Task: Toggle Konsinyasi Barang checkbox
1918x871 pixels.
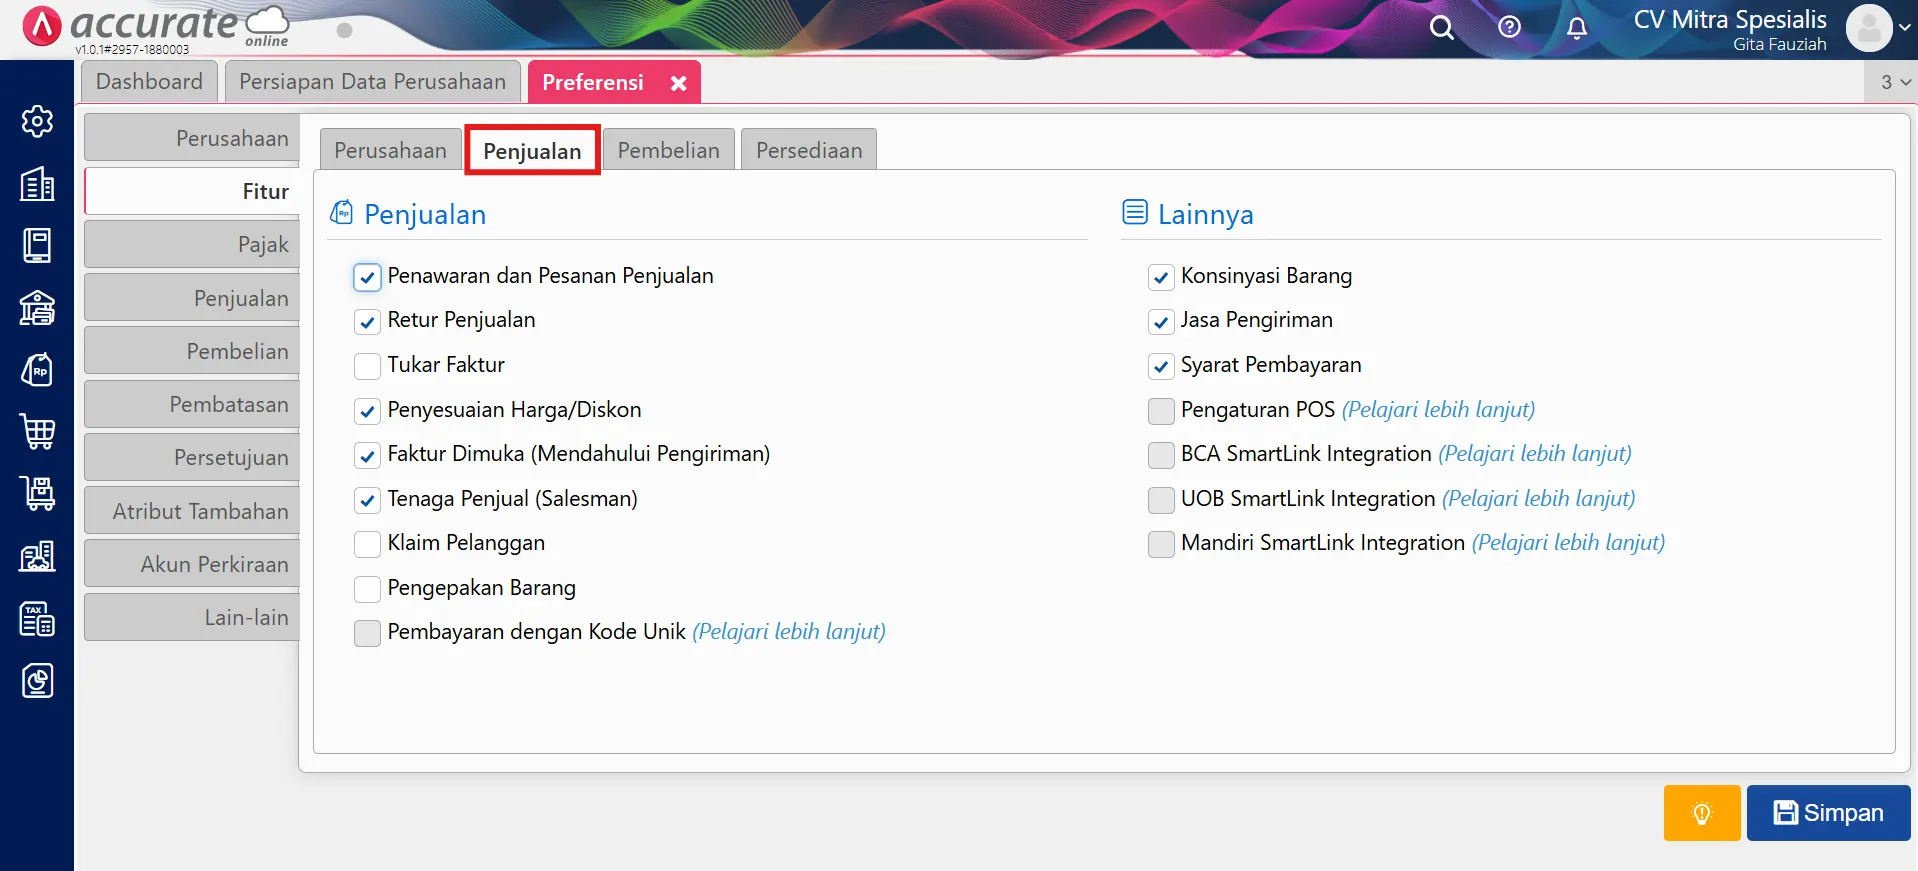Action: coord(1160,277)
